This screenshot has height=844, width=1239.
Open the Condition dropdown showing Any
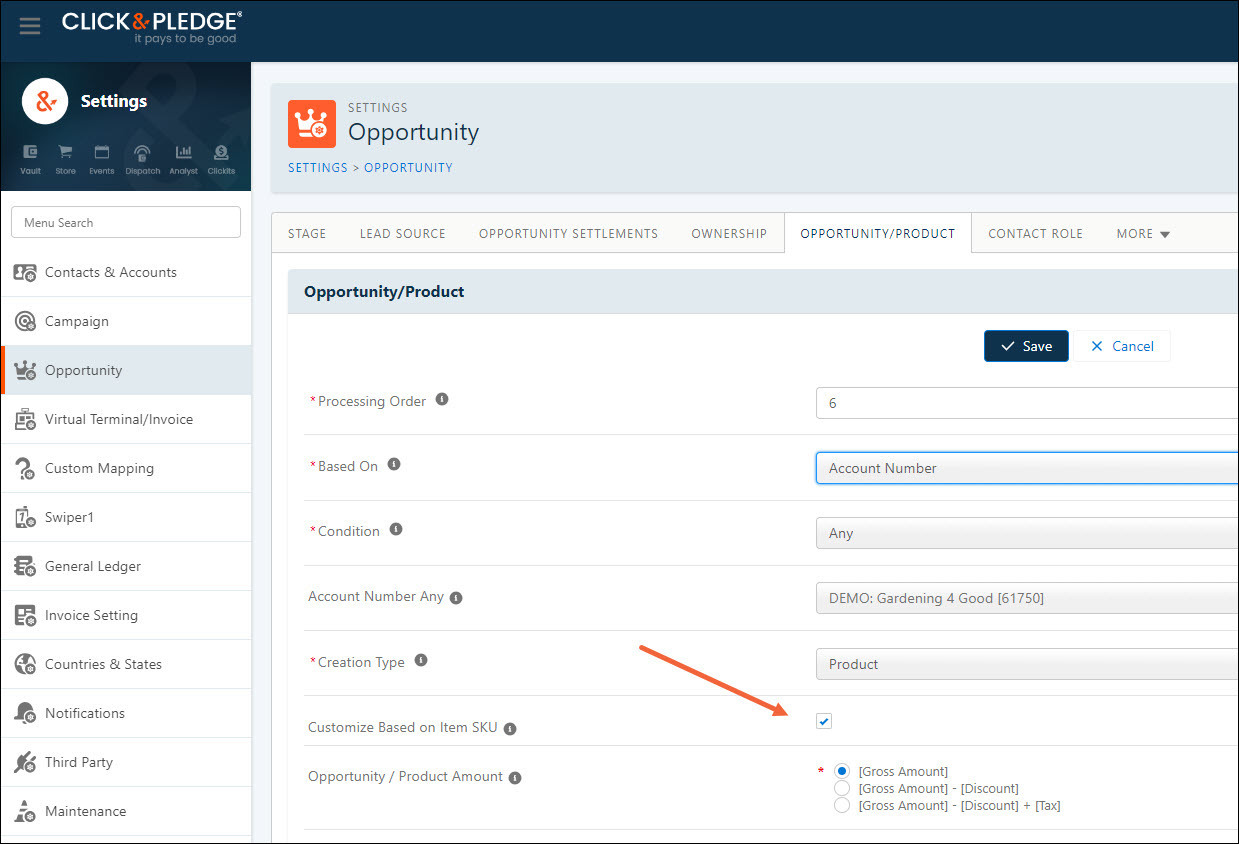1027,533
